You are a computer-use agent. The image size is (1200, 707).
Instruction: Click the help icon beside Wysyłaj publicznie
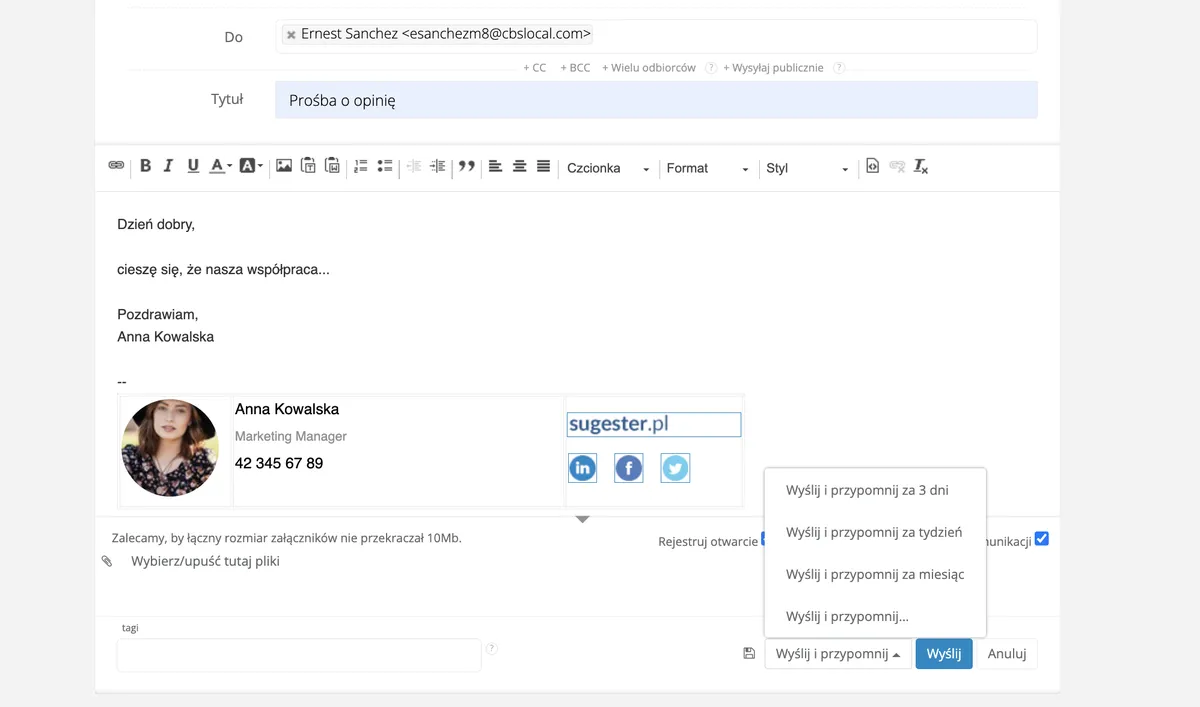(839, 68)
